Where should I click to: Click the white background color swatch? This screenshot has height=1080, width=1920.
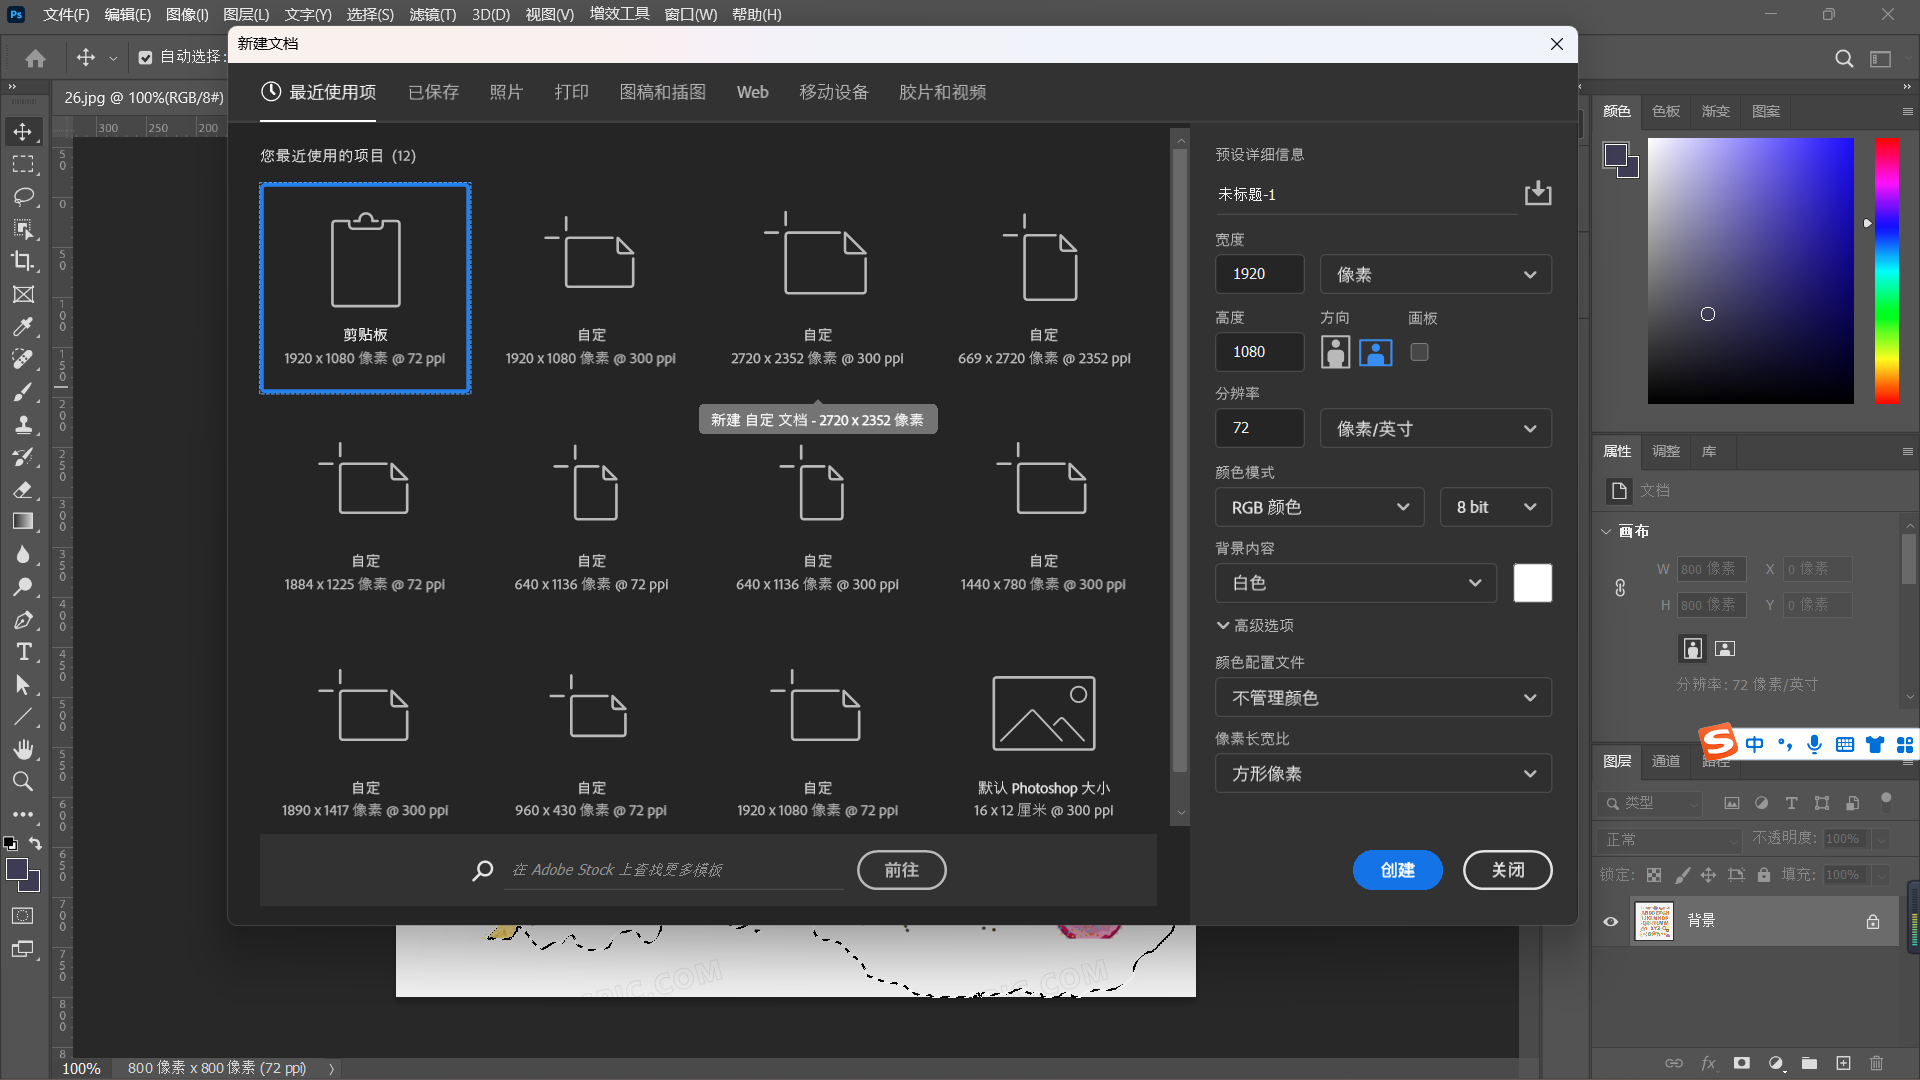(1532, 583)
